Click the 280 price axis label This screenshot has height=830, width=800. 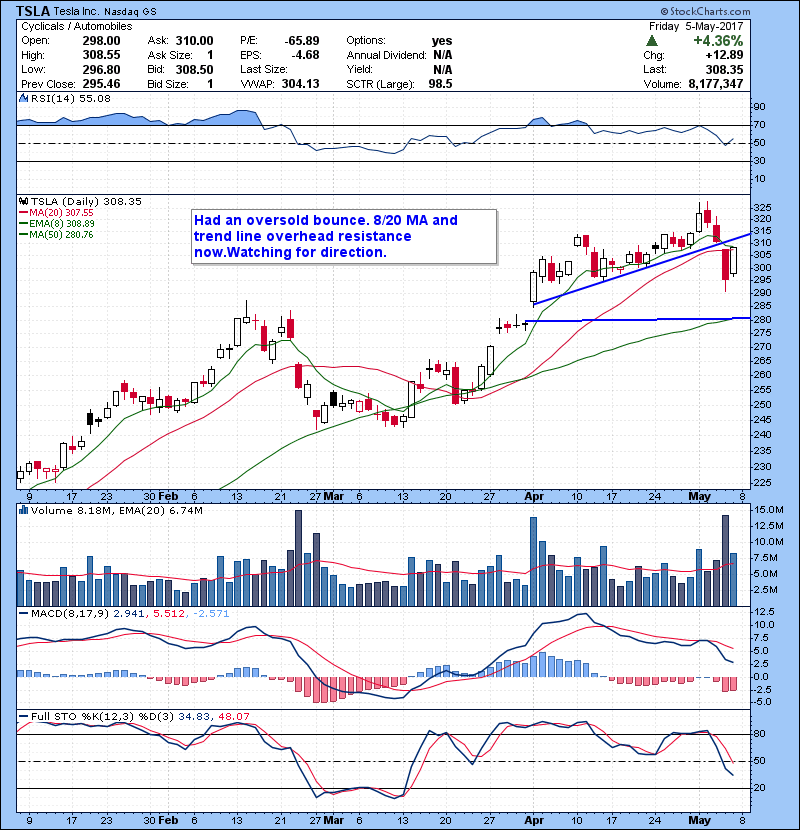762,320
